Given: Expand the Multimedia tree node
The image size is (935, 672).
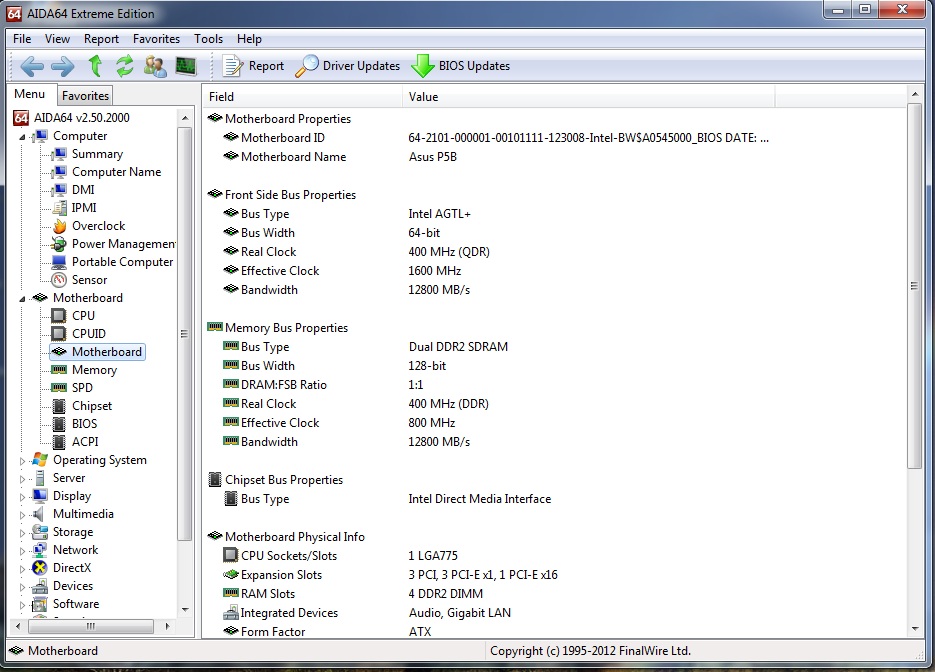Looking at the screenshot, I should [x=22, y=514].
